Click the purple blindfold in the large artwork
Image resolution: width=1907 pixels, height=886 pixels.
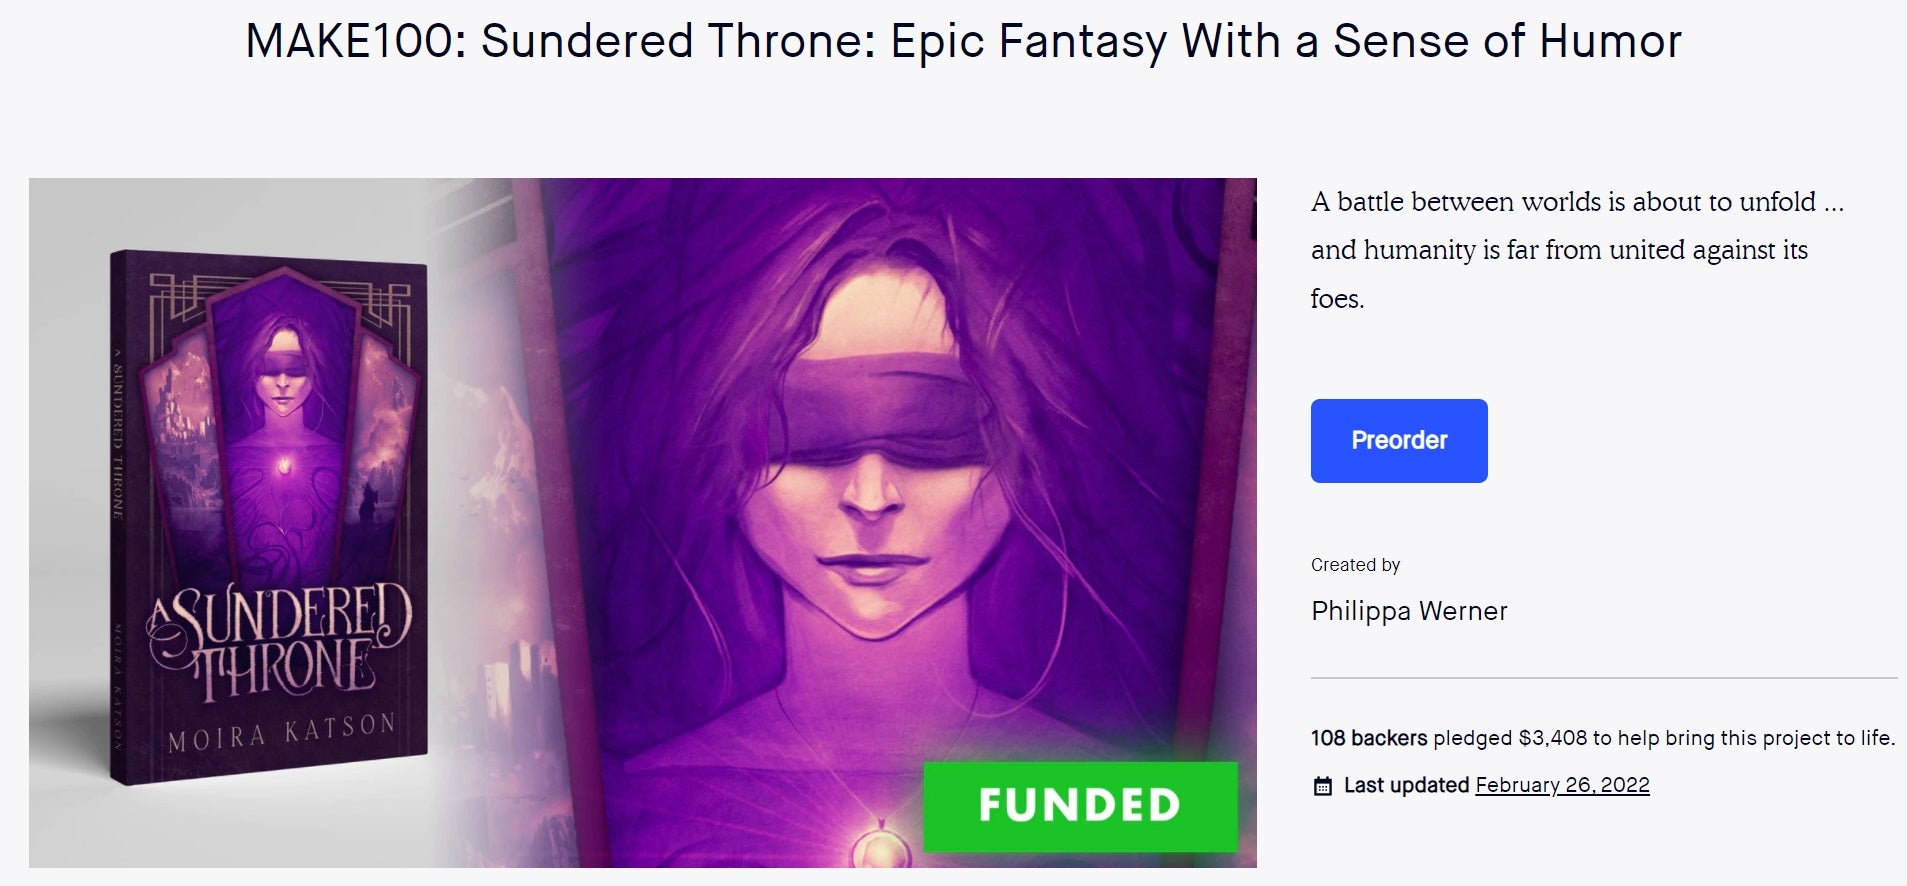click(880, 418)
